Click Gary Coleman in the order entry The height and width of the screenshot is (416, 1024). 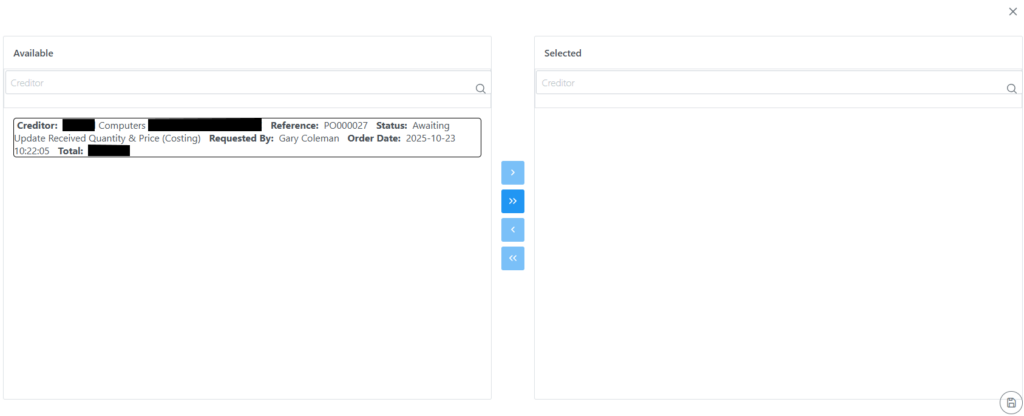[x=308, y=138]
